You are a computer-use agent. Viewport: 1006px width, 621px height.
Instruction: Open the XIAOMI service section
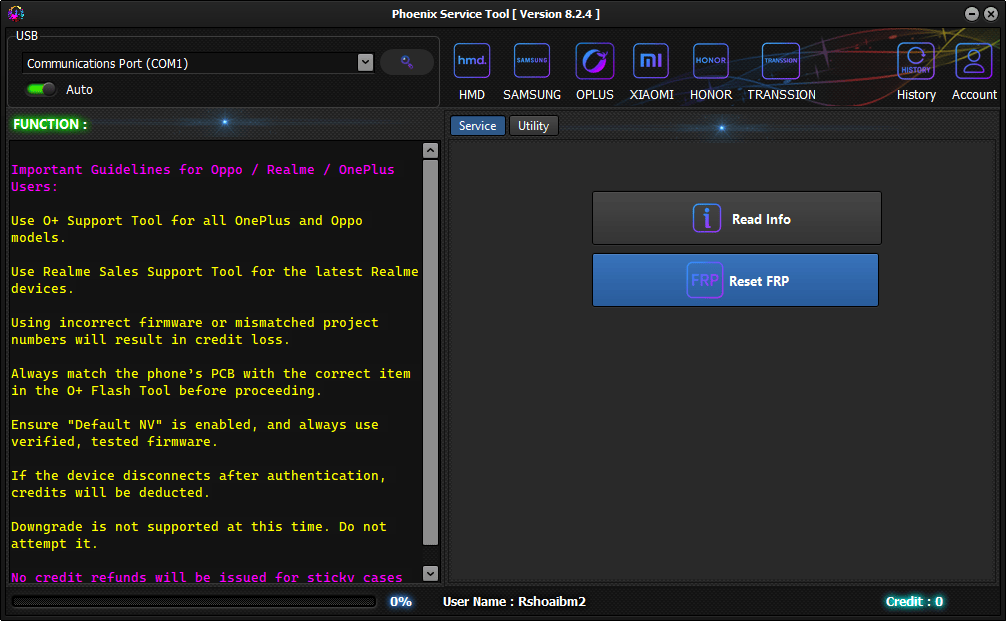point(651,62)
